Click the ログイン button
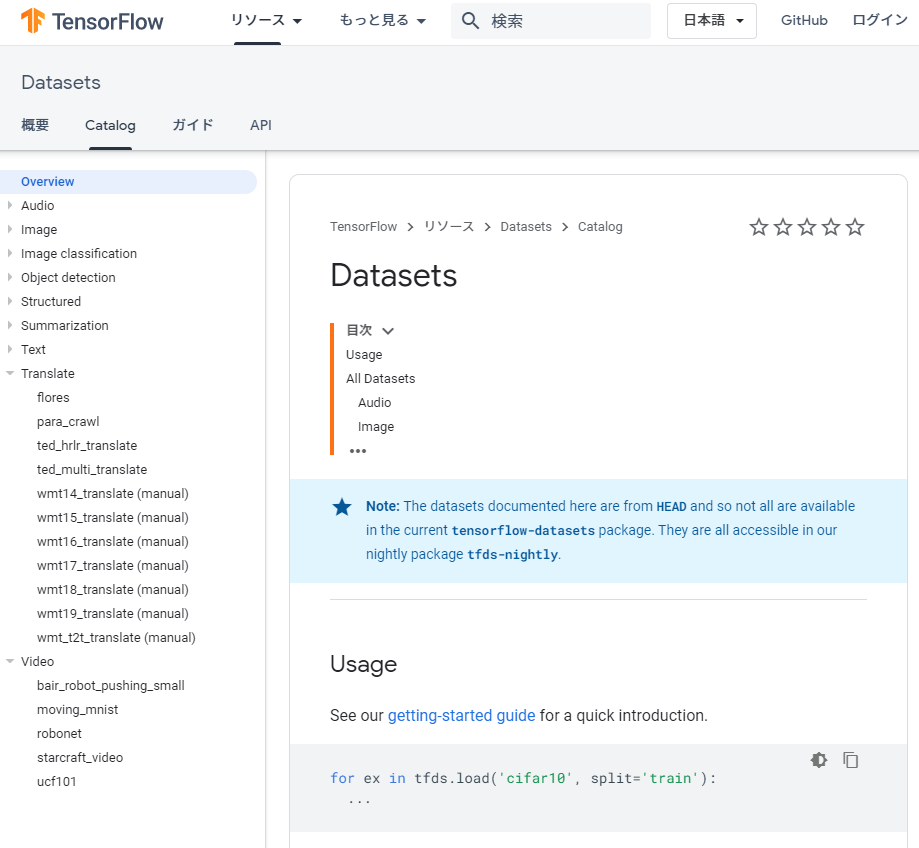 click(x=879, y=20)
